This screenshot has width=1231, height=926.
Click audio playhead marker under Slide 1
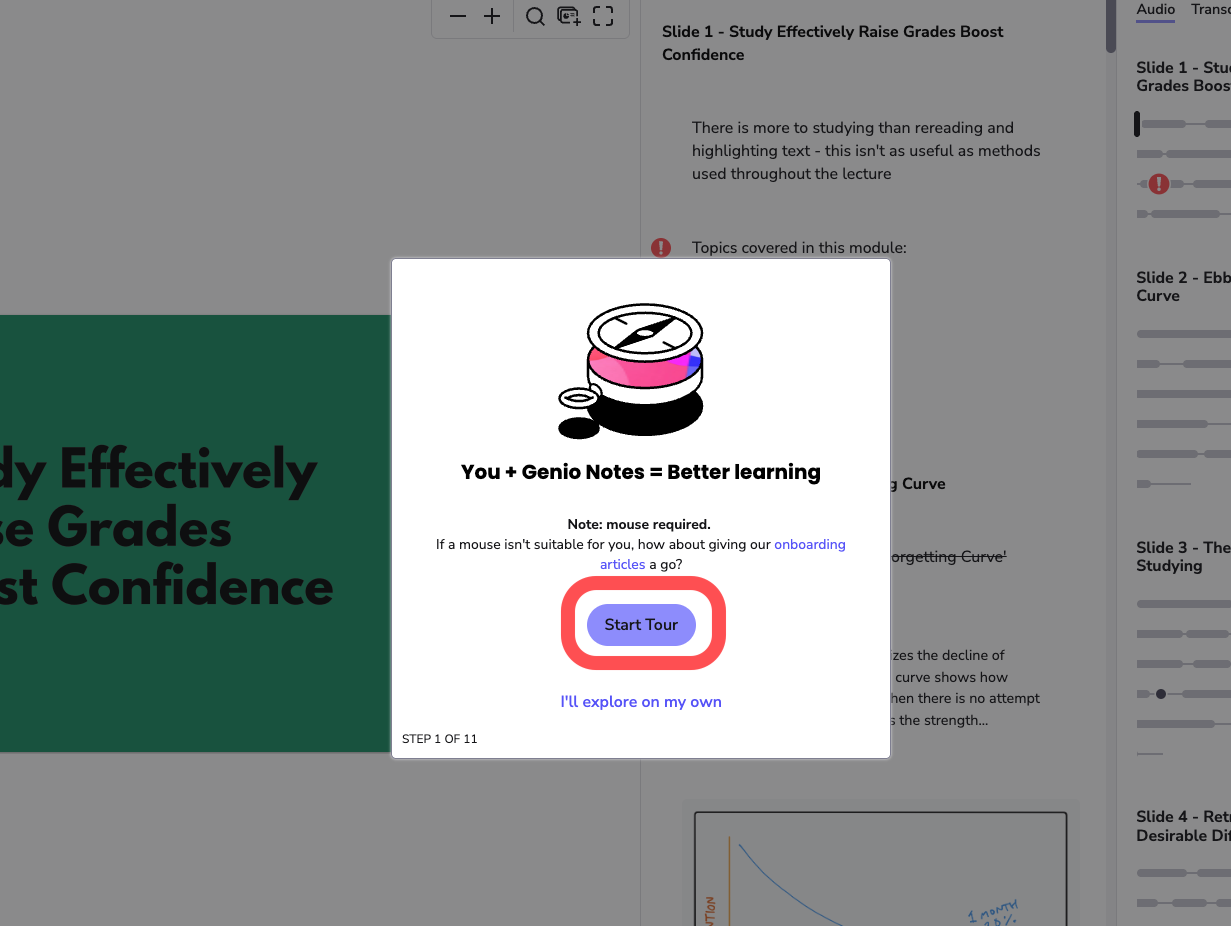(1137, 124)
